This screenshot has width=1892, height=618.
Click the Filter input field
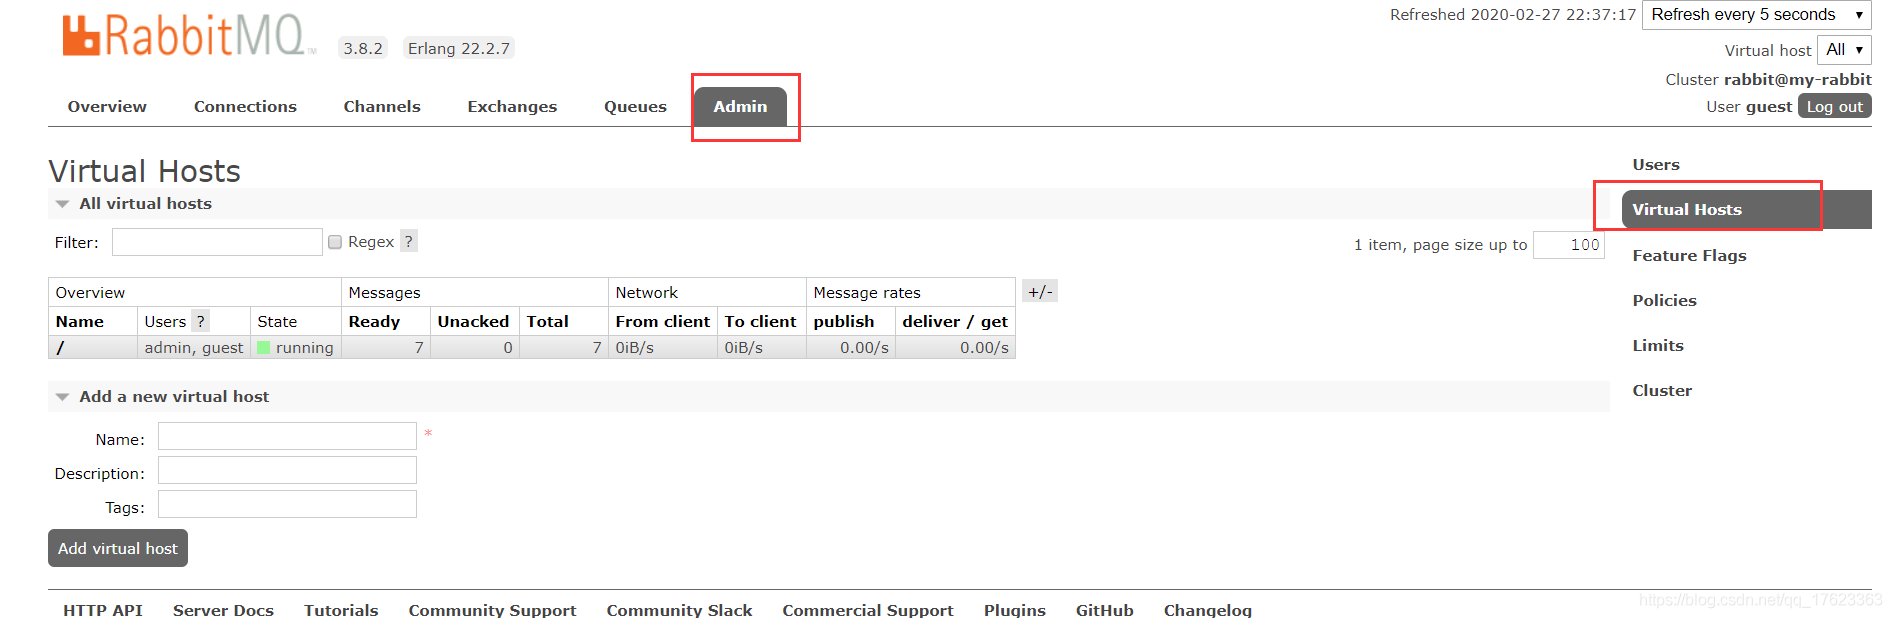point(217,242)
